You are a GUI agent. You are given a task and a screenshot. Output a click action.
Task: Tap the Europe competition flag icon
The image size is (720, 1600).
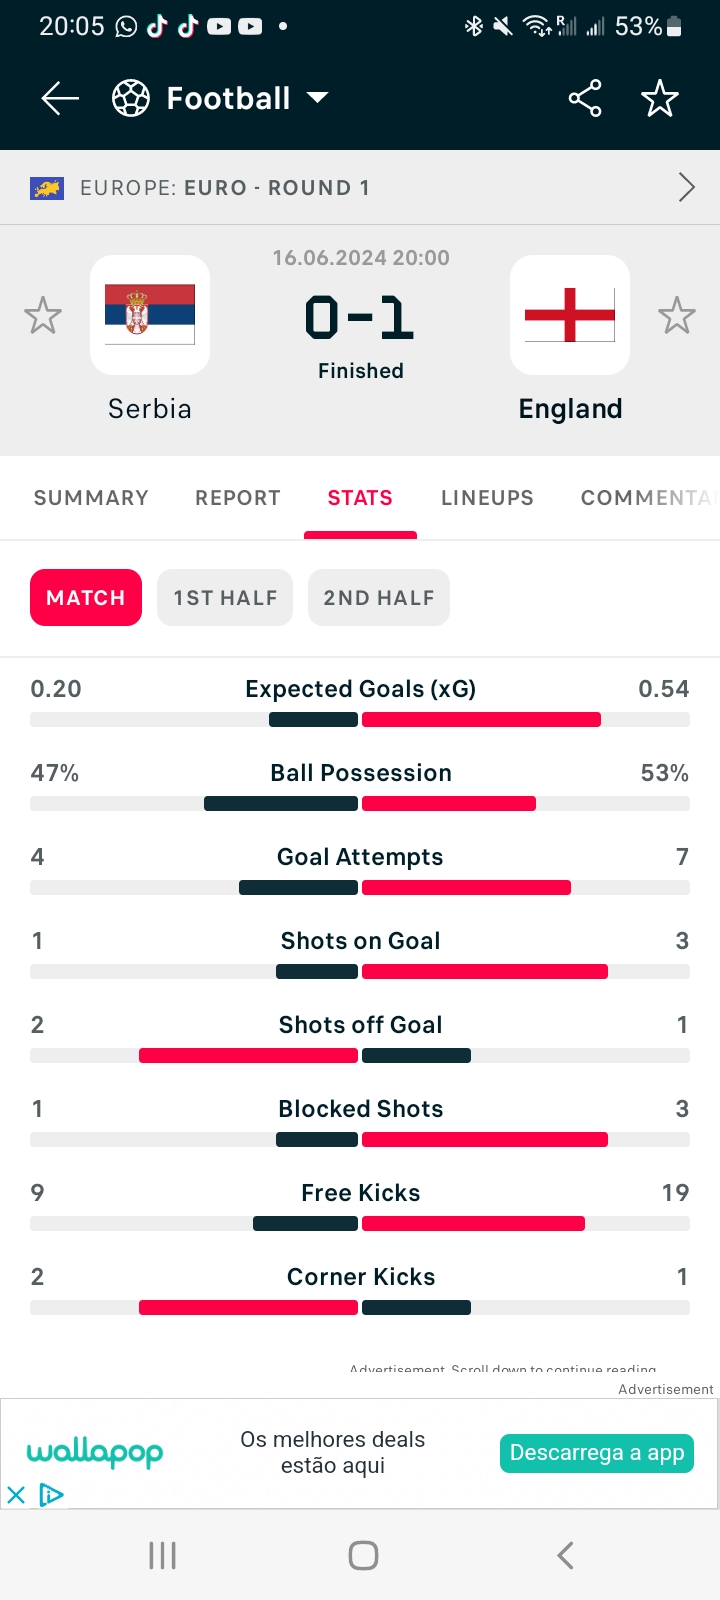point(47,188)
